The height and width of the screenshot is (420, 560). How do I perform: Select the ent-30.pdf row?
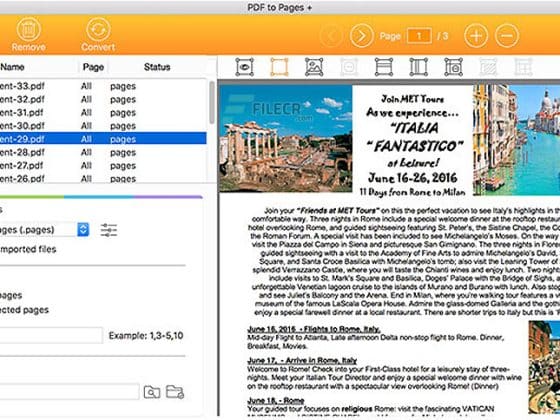tap(103, 126)
